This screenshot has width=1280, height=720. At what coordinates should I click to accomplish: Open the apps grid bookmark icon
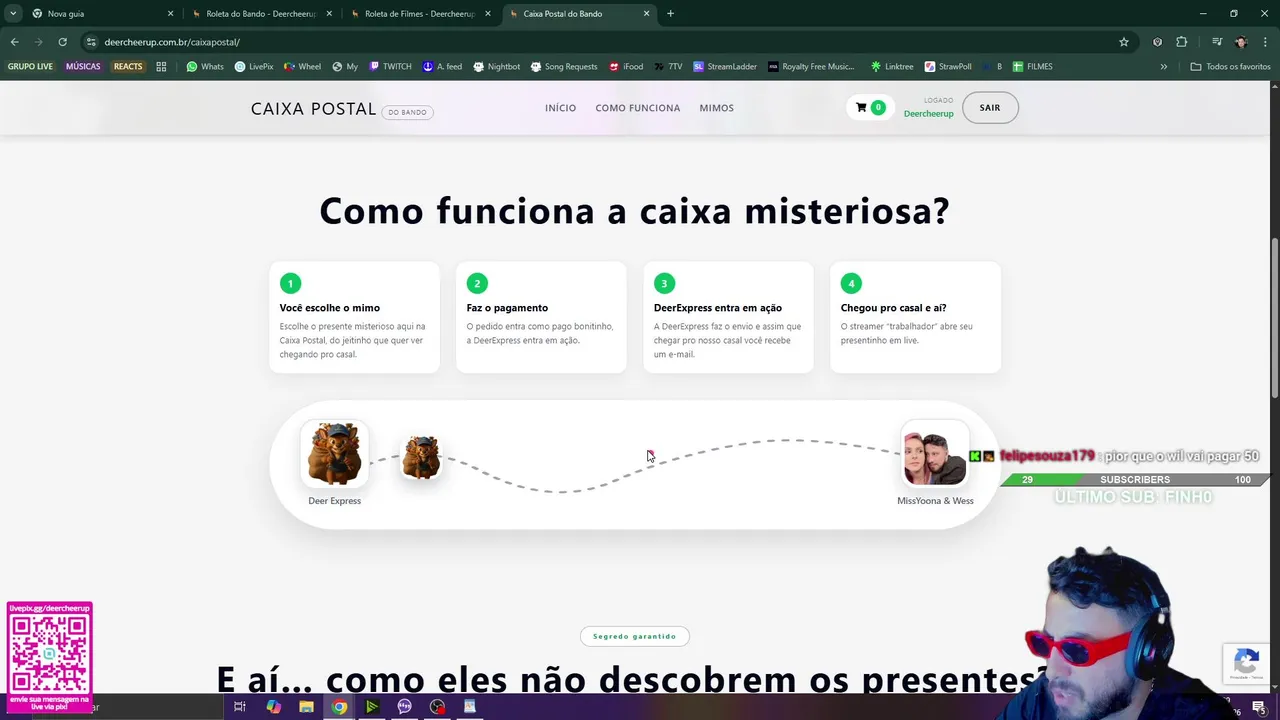coord(161,67)
